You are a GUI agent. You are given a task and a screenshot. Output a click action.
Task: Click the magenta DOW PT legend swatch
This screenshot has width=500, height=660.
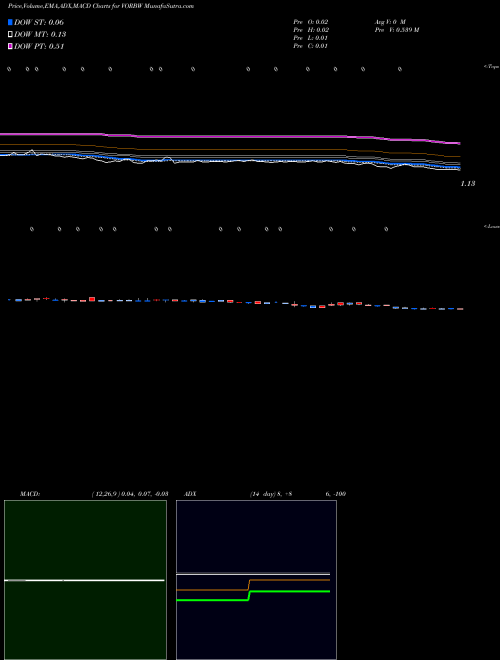pos(10,47)
